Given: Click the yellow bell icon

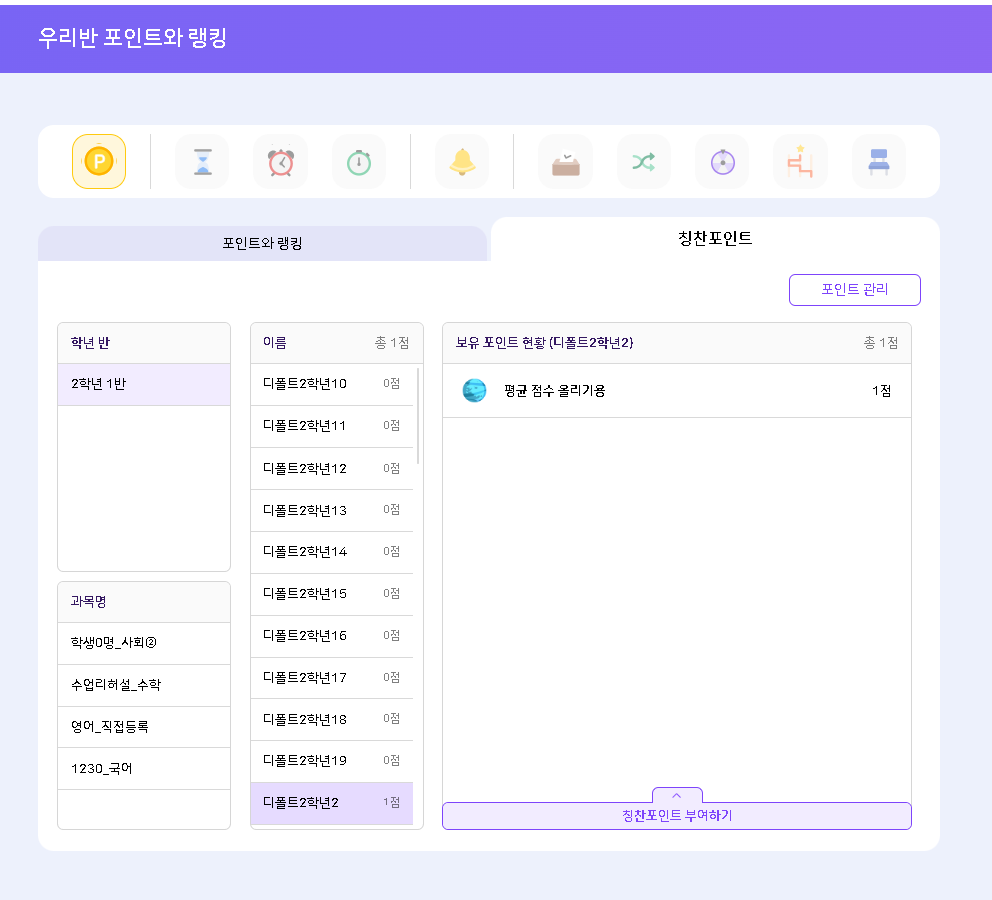Looking at the screenshot, I should coord(462,162).
